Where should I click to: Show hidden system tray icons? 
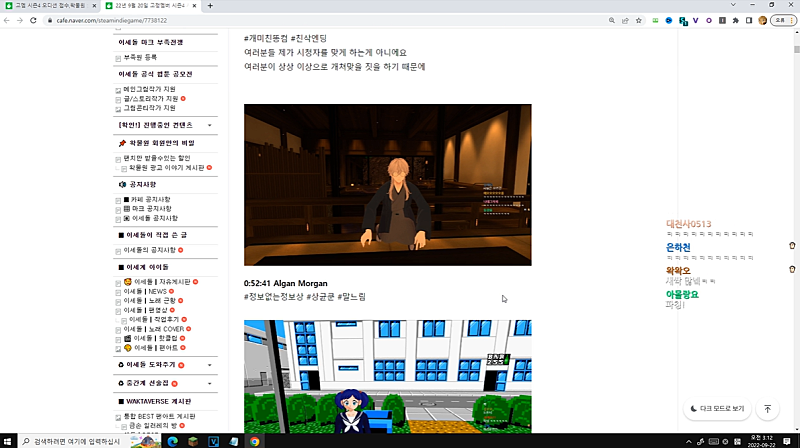pyautogui.click(x=688, y=441)
